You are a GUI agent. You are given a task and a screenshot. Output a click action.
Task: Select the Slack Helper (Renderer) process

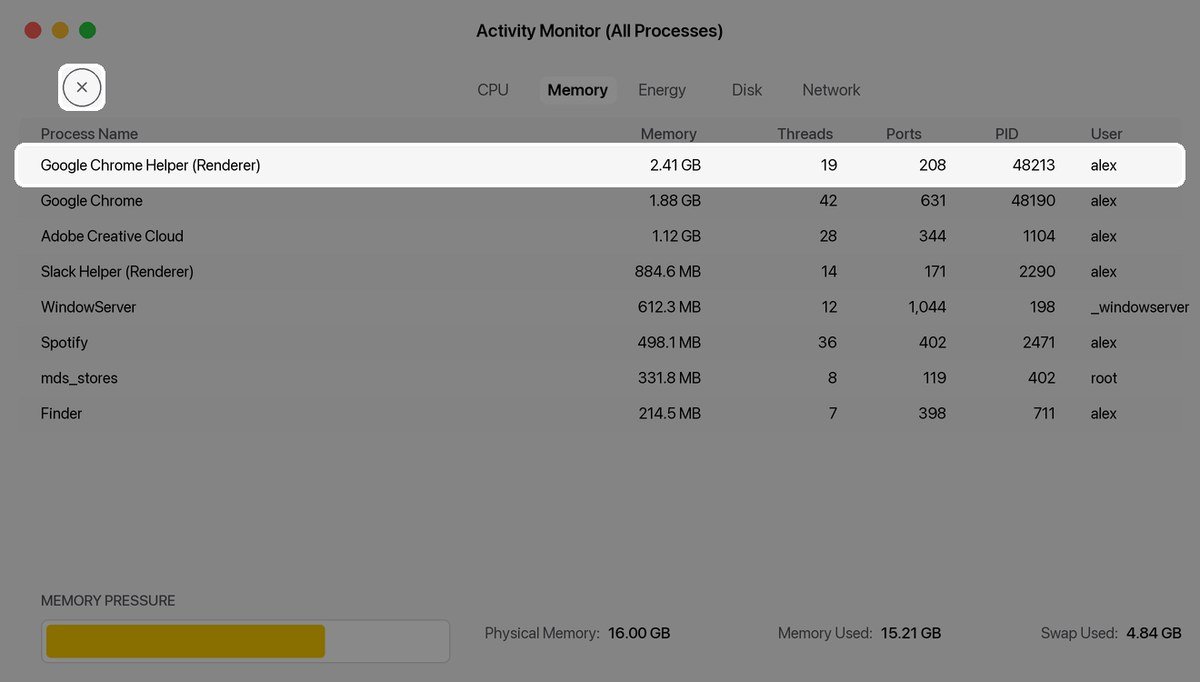pos(117,272)
